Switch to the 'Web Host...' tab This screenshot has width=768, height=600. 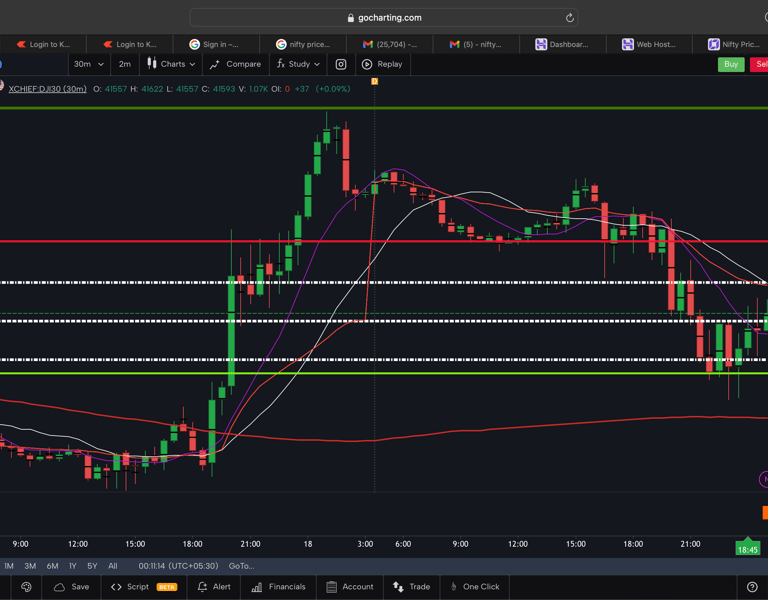click(x=649, y=44)
